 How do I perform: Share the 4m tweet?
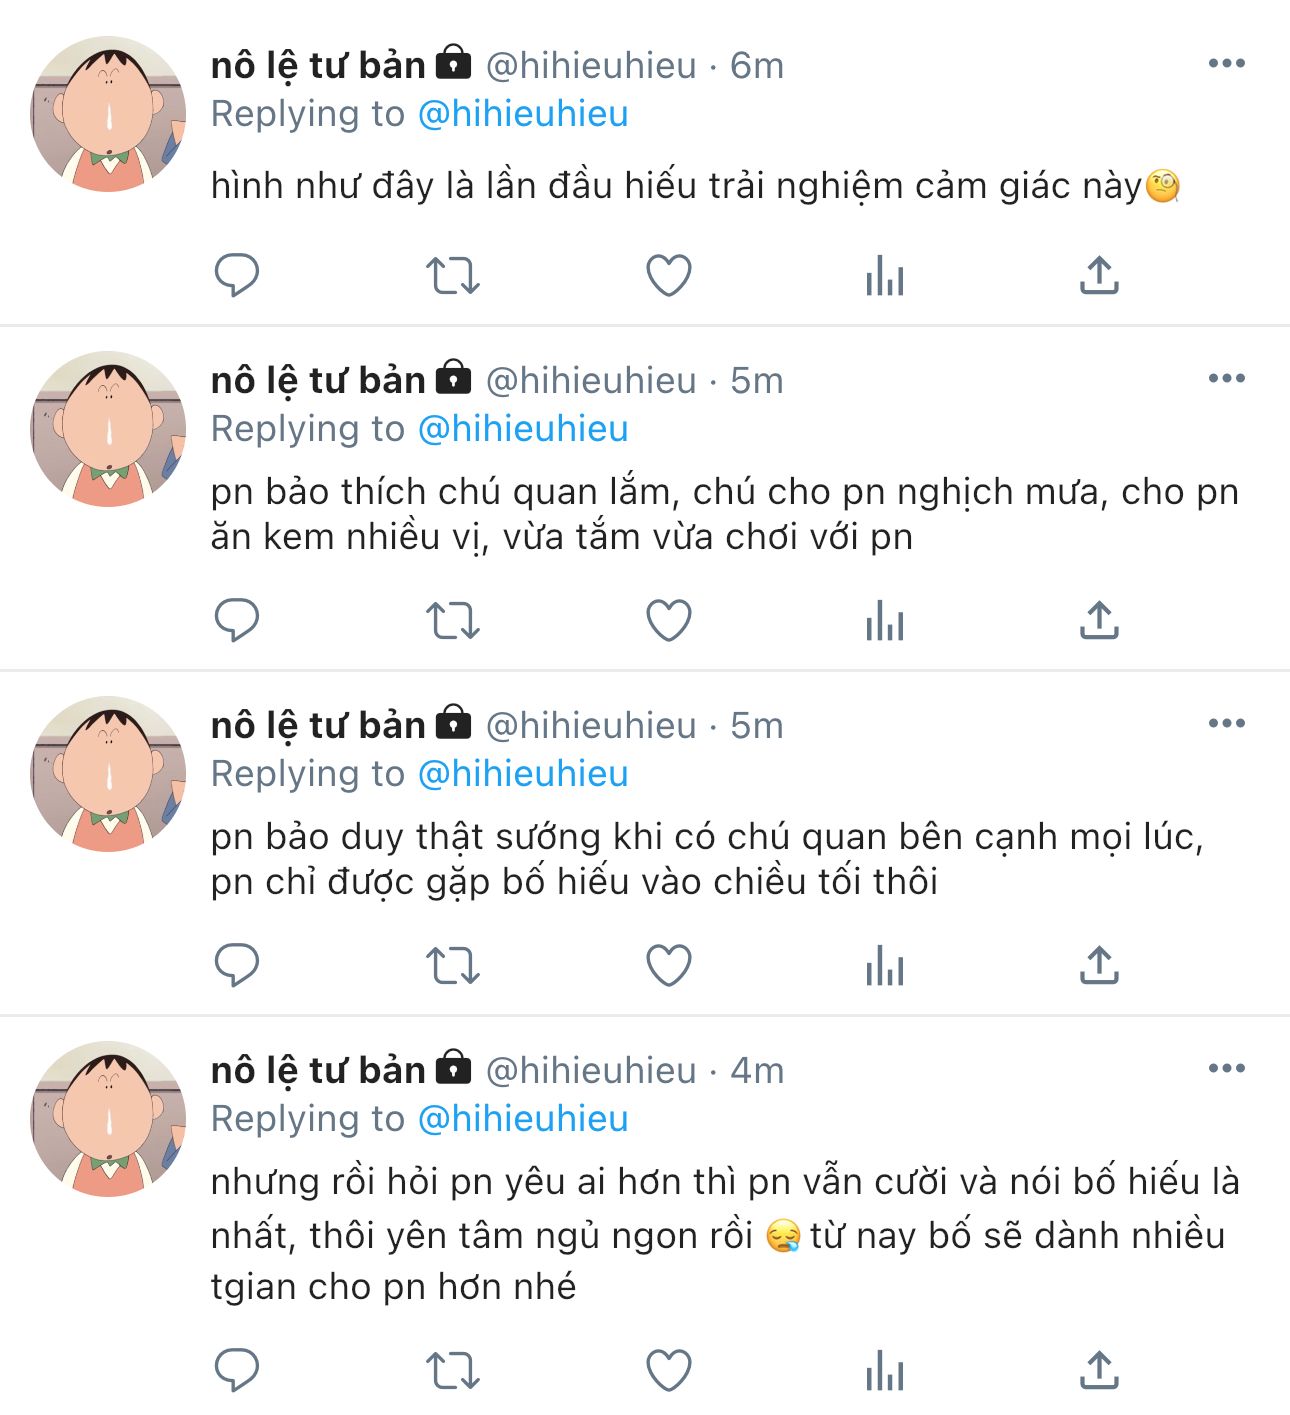[x=1099, y=1370]
